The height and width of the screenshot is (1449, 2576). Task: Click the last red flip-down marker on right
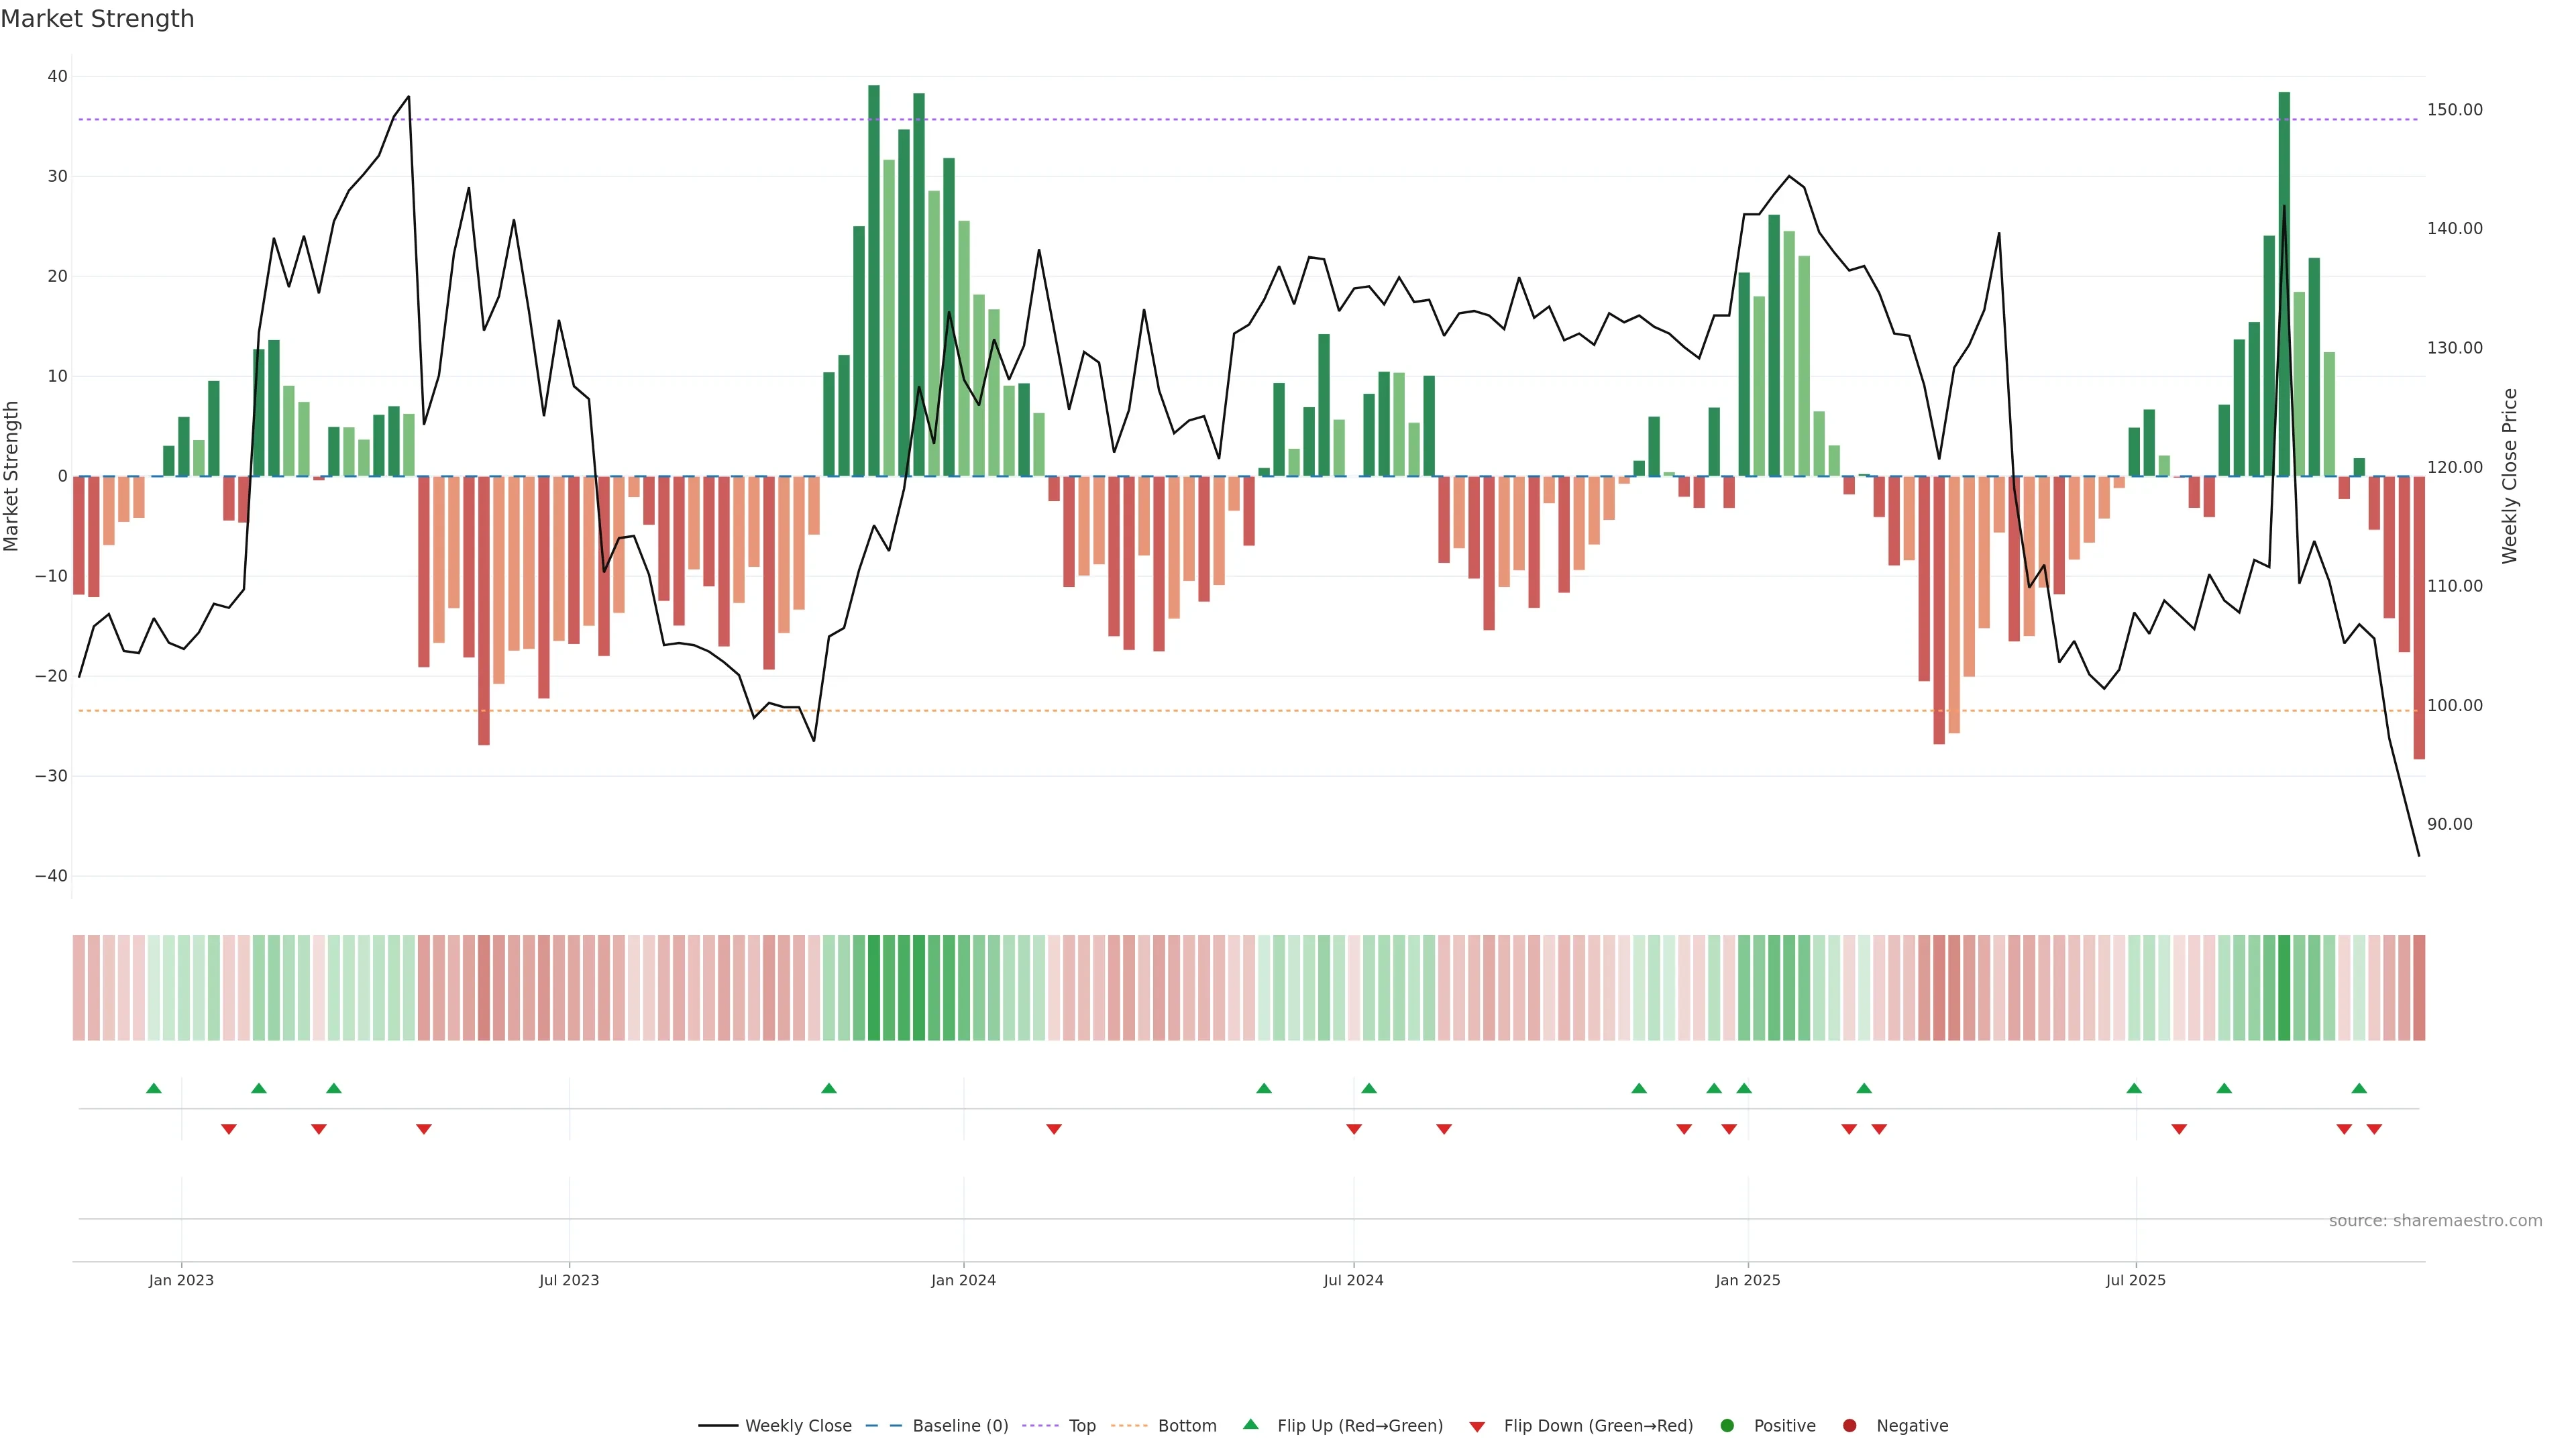pyautogui.click(x=2374, y=1129)
